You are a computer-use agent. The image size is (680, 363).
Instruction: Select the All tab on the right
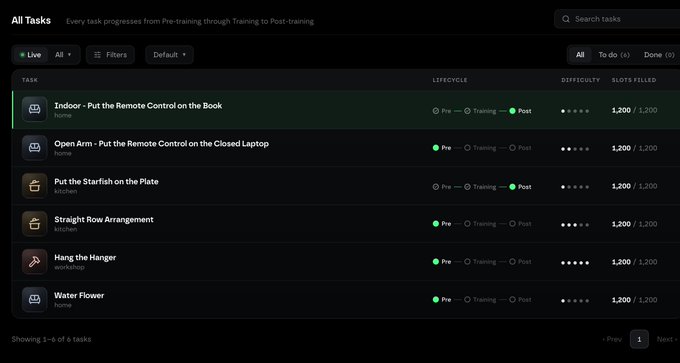580,55
